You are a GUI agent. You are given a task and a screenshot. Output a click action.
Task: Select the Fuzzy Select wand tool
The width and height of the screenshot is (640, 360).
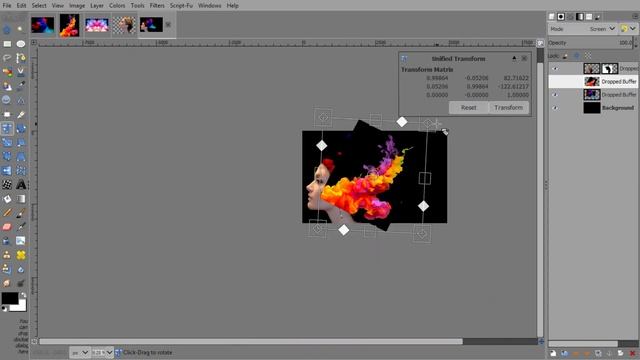pyautogui.click(x=20, y=29)
